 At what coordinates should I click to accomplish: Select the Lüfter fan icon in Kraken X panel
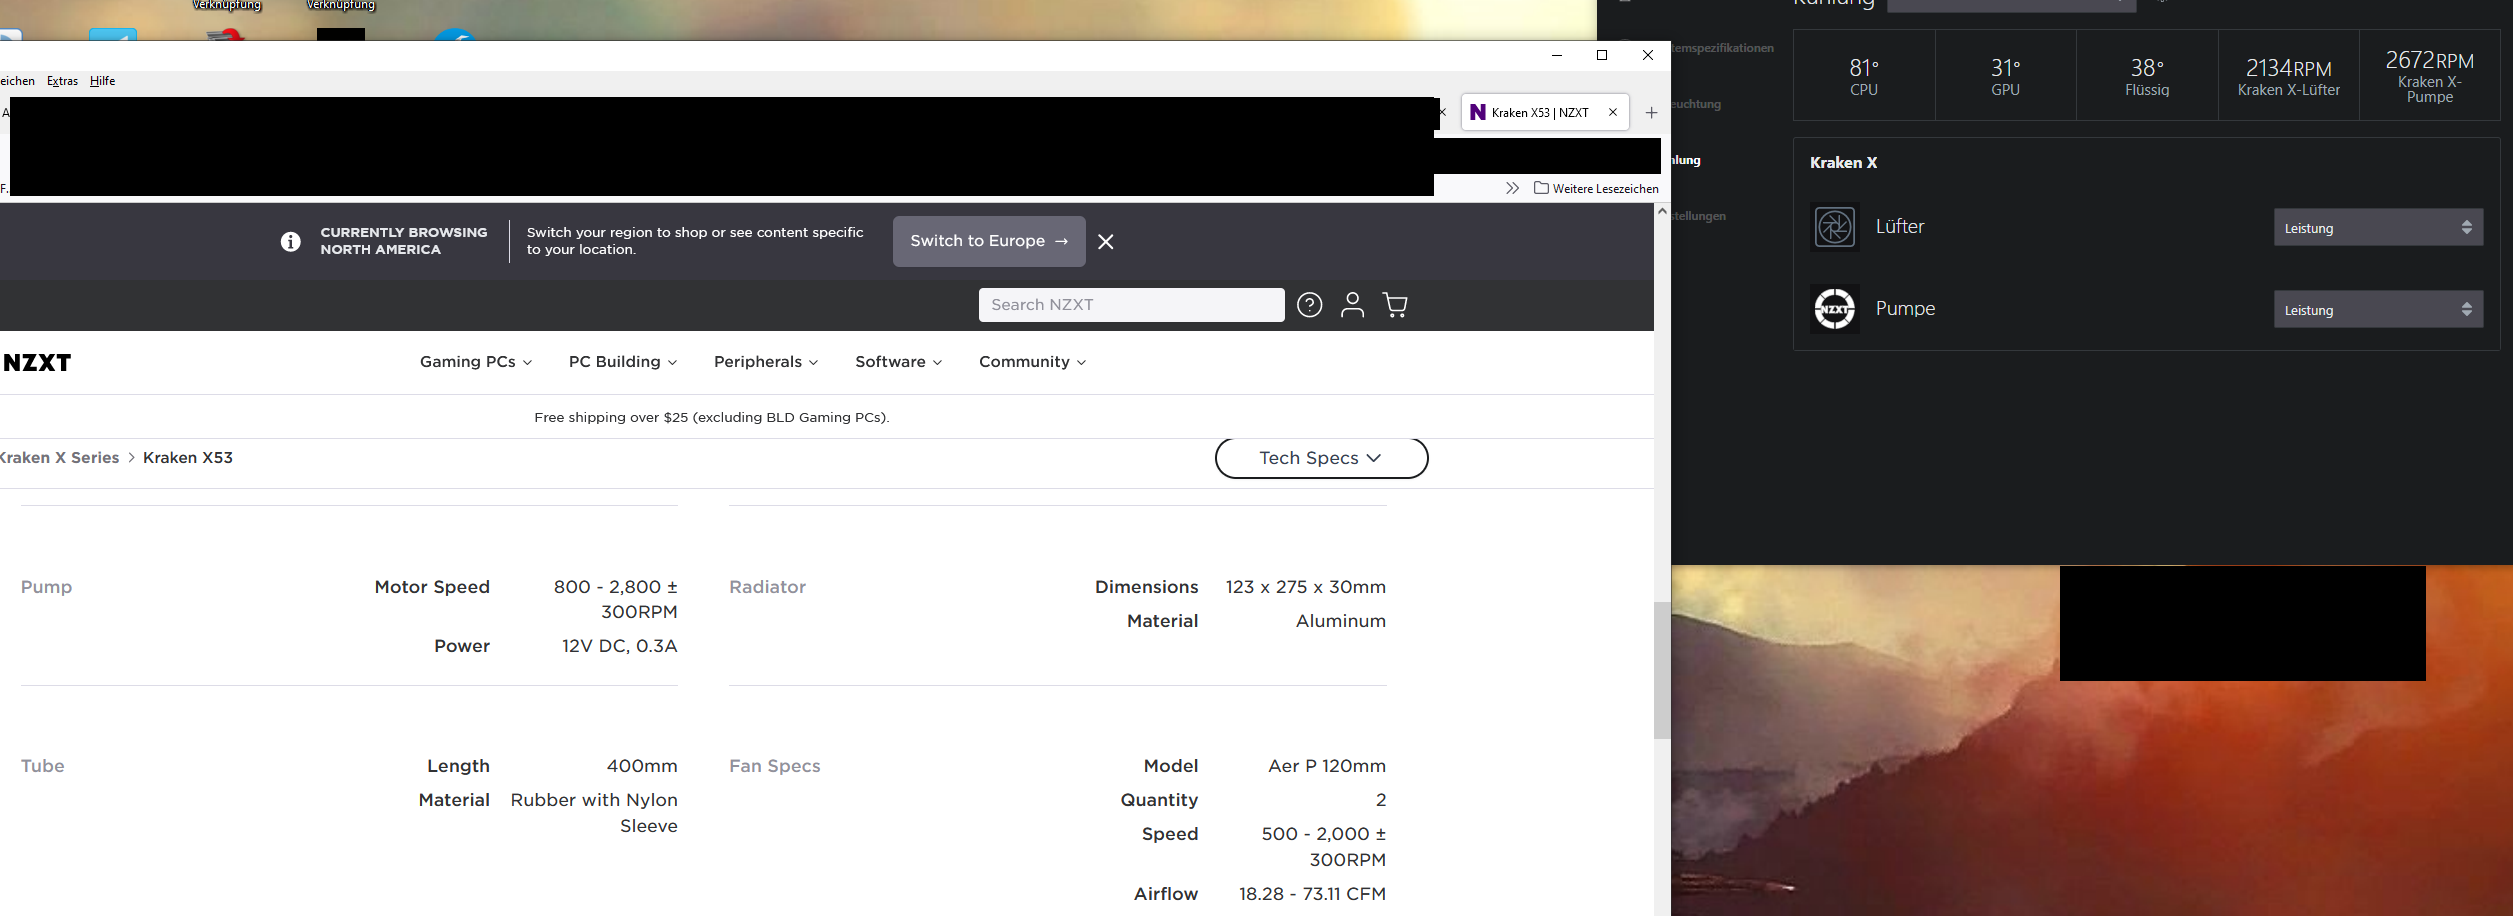pyautogui.click(x=1834, y=226)
